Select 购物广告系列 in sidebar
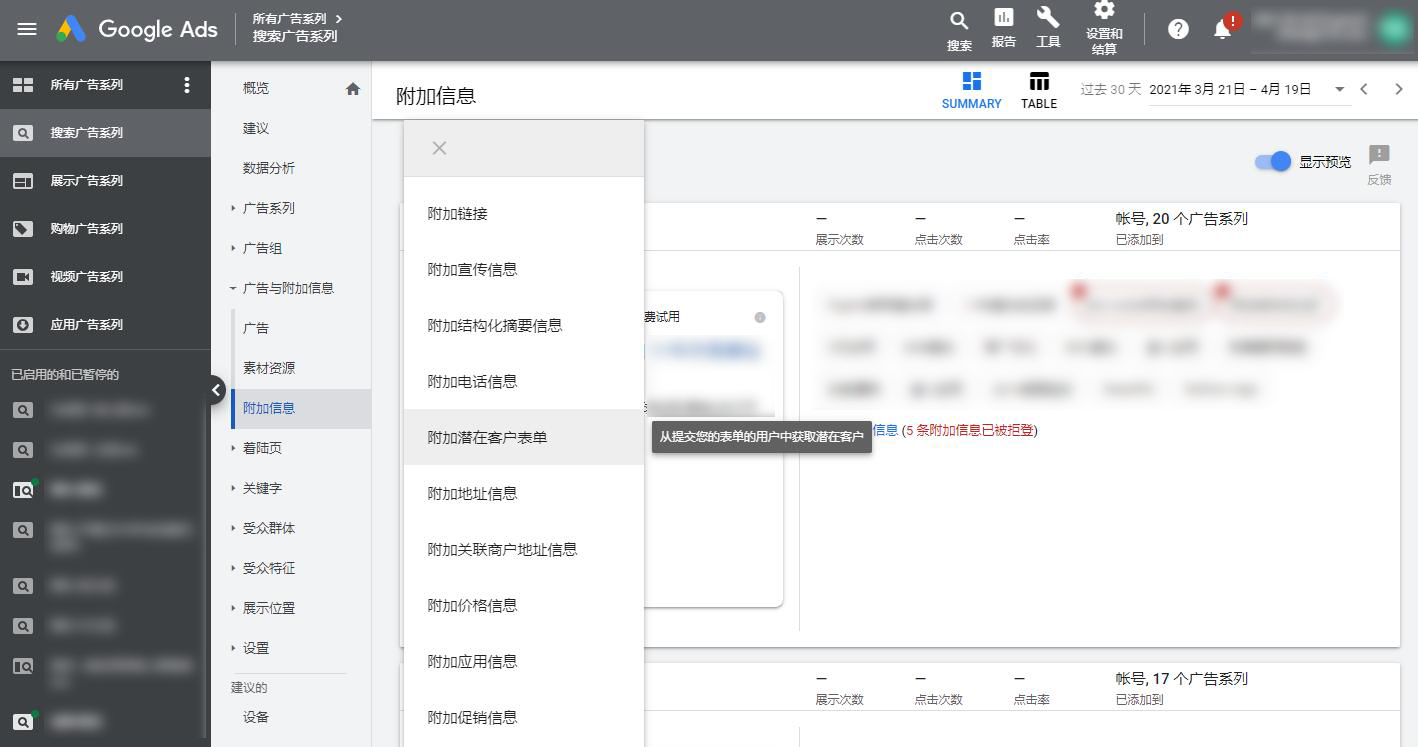 (105, 229)
